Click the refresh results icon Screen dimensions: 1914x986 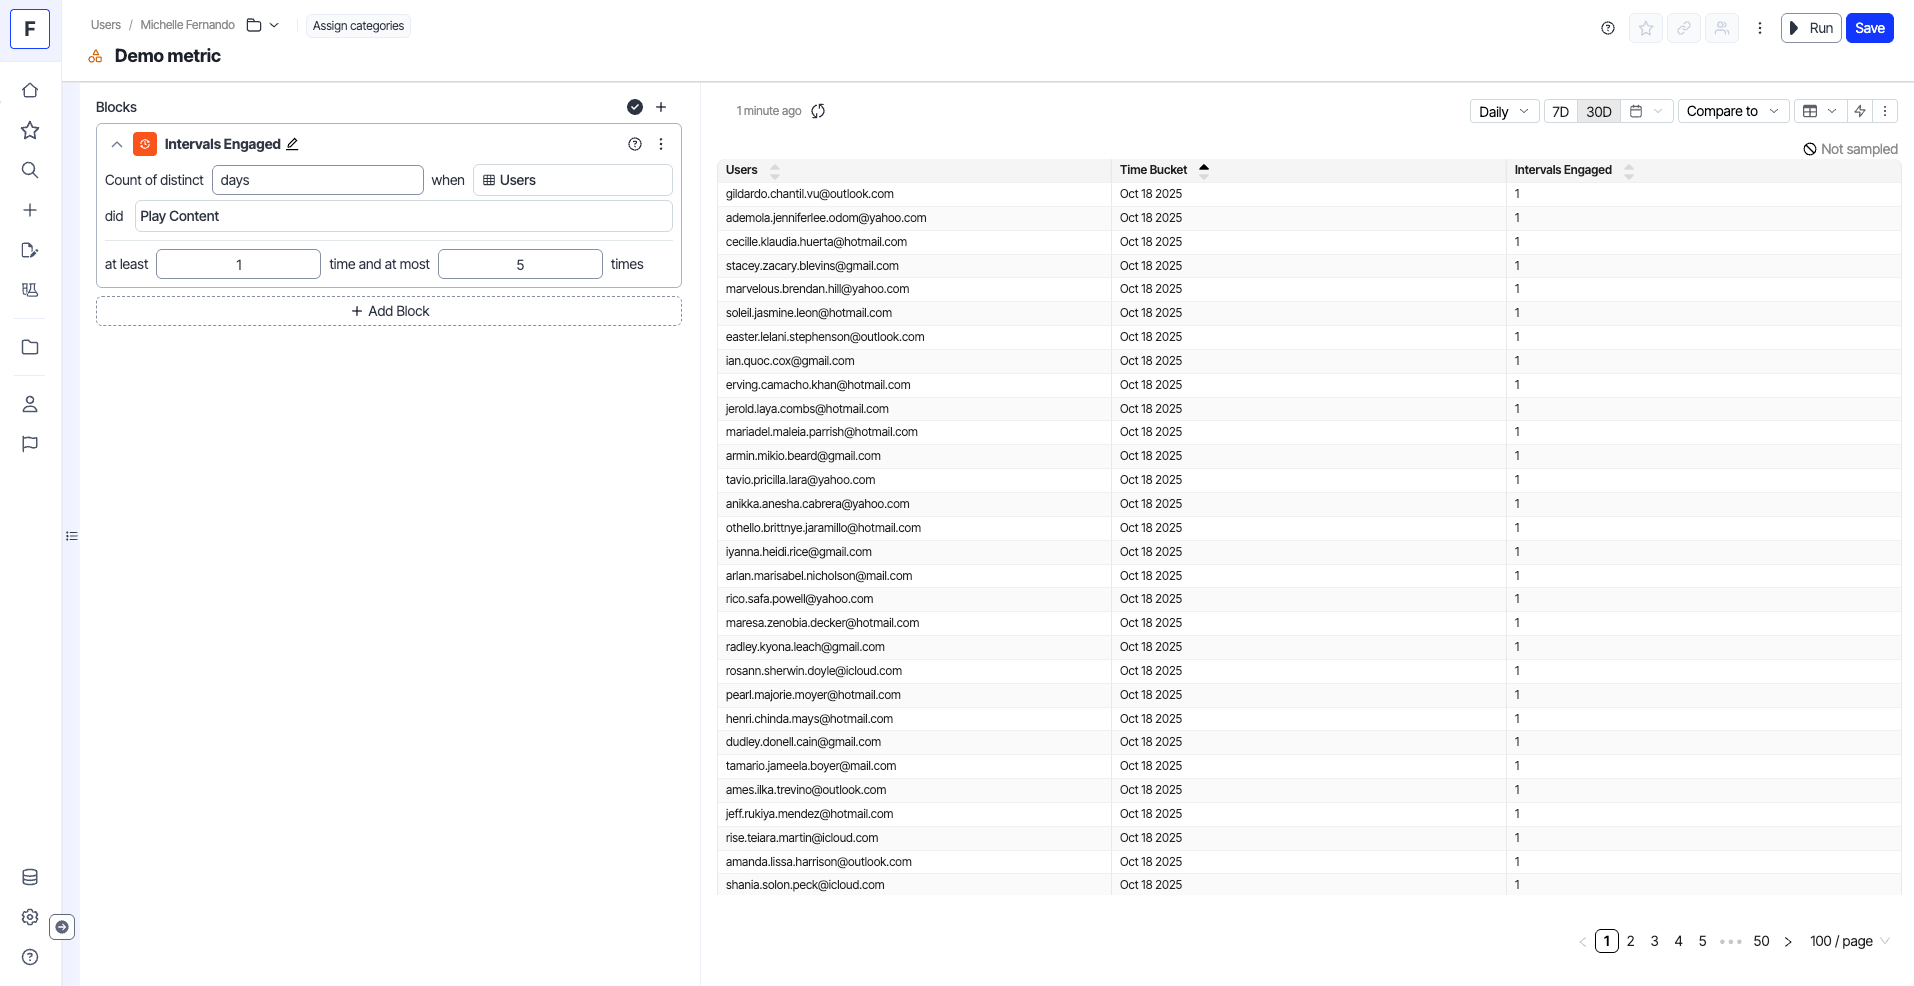click(x=818, y=111)
